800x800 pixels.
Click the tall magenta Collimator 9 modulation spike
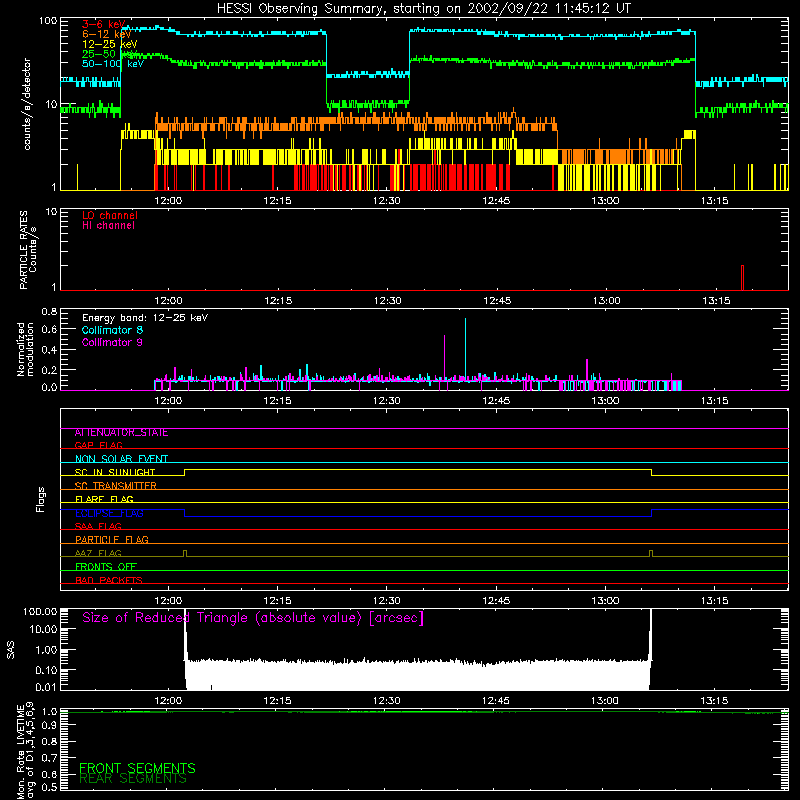click(x=444, y=358)
